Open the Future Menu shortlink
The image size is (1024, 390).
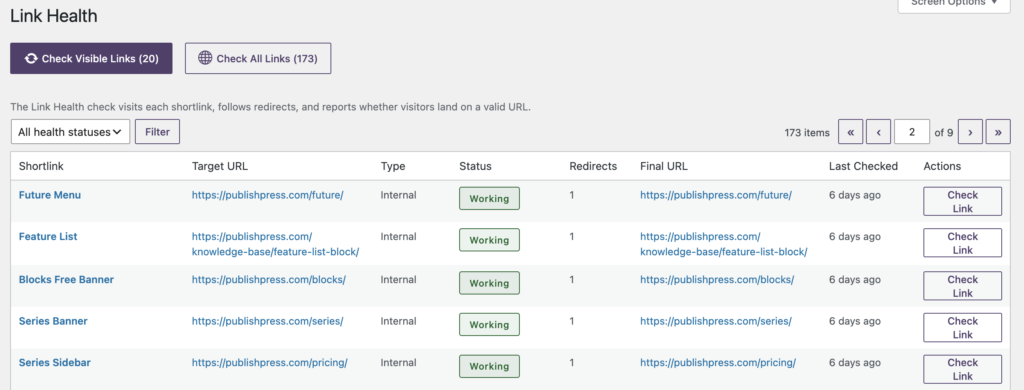(x=50, y=195)
